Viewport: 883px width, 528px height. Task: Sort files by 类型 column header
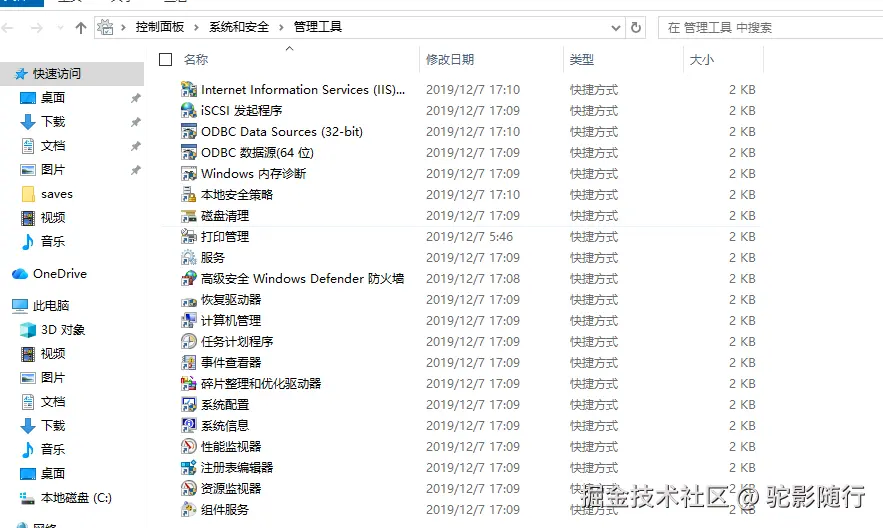(x=581, y=60)
